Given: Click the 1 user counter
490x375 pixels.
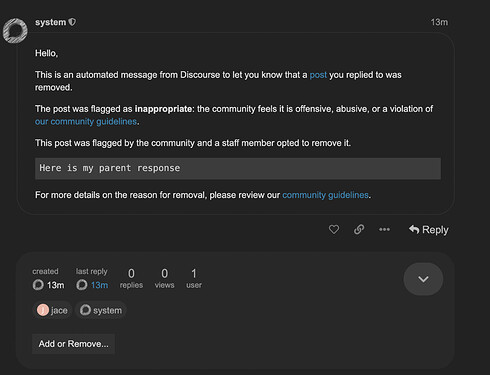Looking at the screenshot, I should [194, 278].
